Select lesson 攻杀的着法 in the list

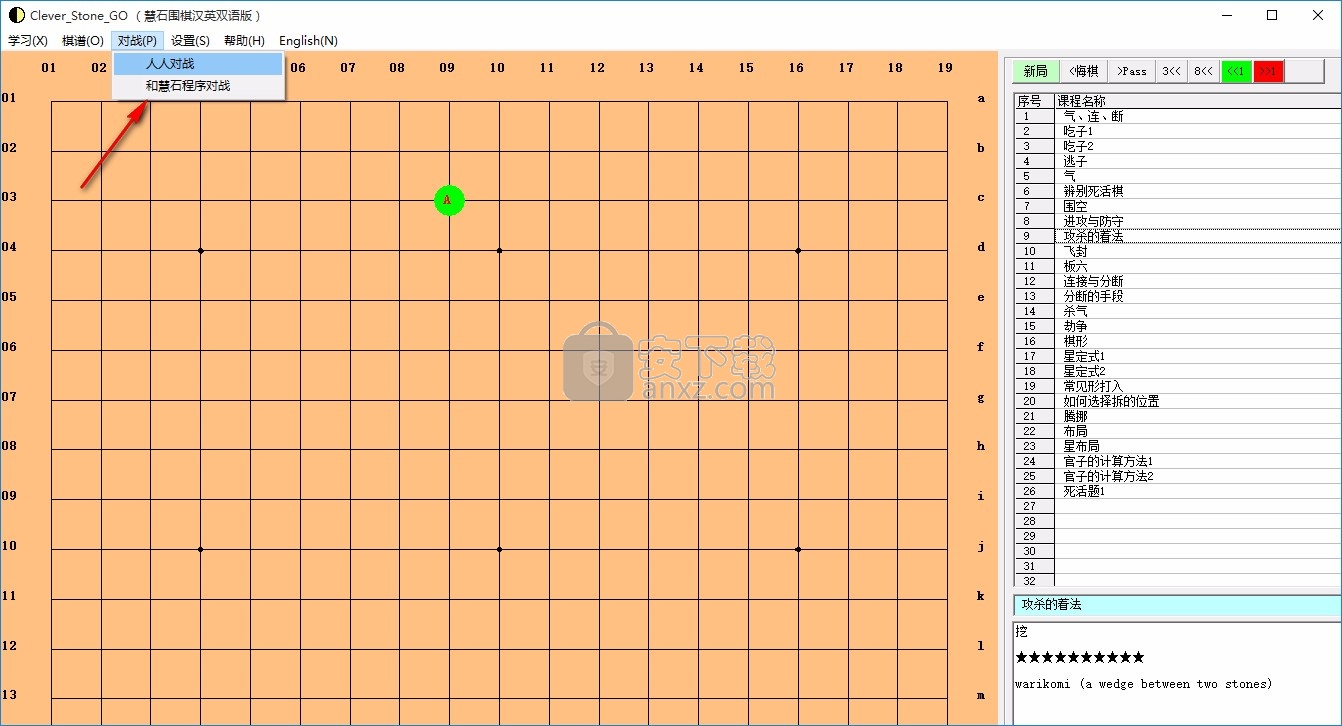coord(1197,236)
